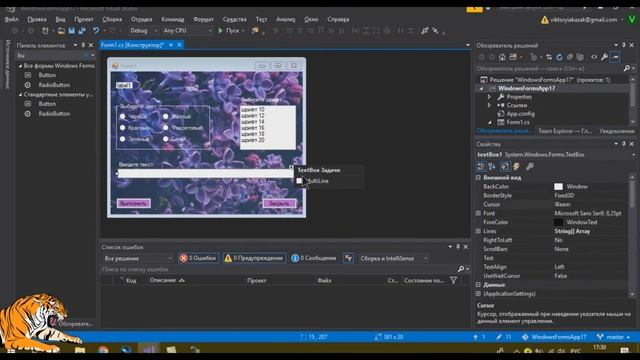The width and height of the screenshot is (640, 360).
Task: Select the Красный radio button
Action: click(122, 128)
